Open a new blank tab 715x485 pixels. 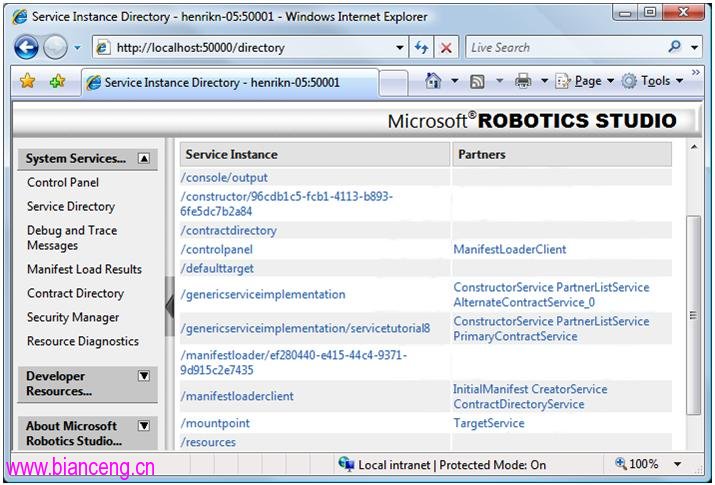coord(393,83)
